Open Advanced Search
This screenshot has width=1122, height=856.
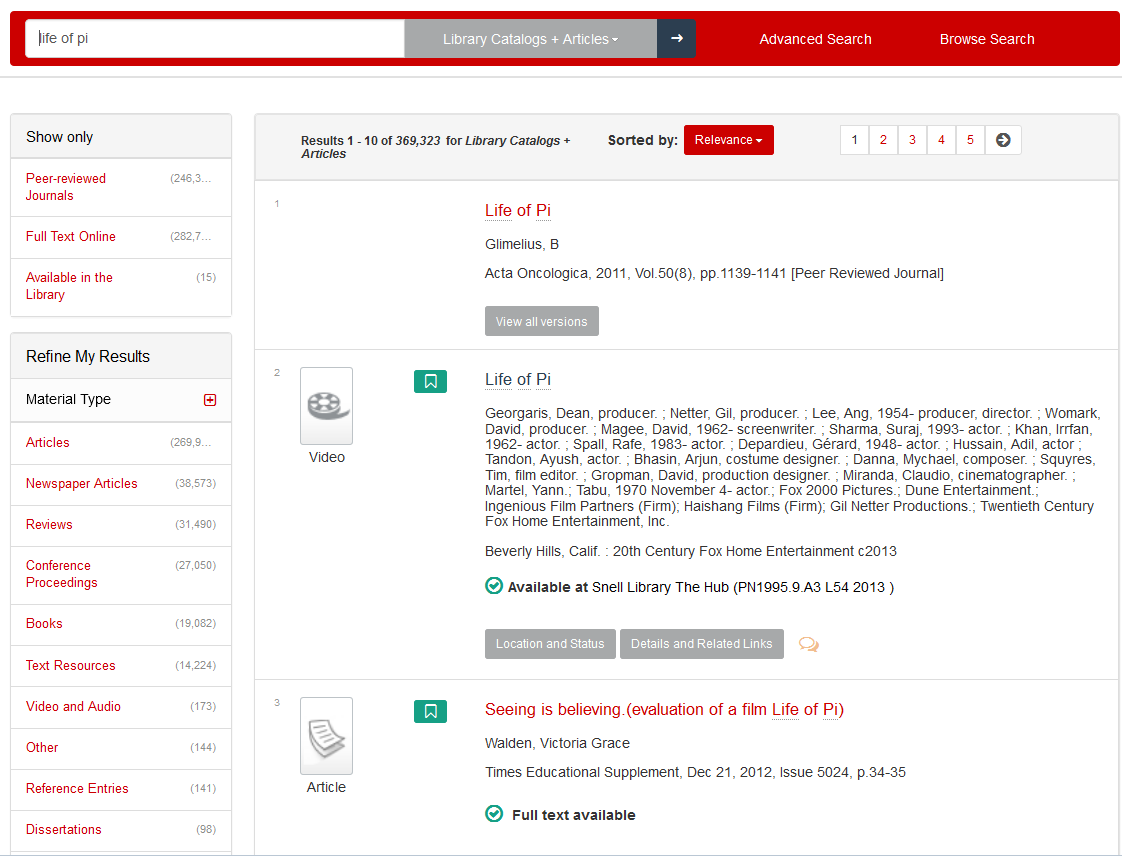(x=815, y=39)
